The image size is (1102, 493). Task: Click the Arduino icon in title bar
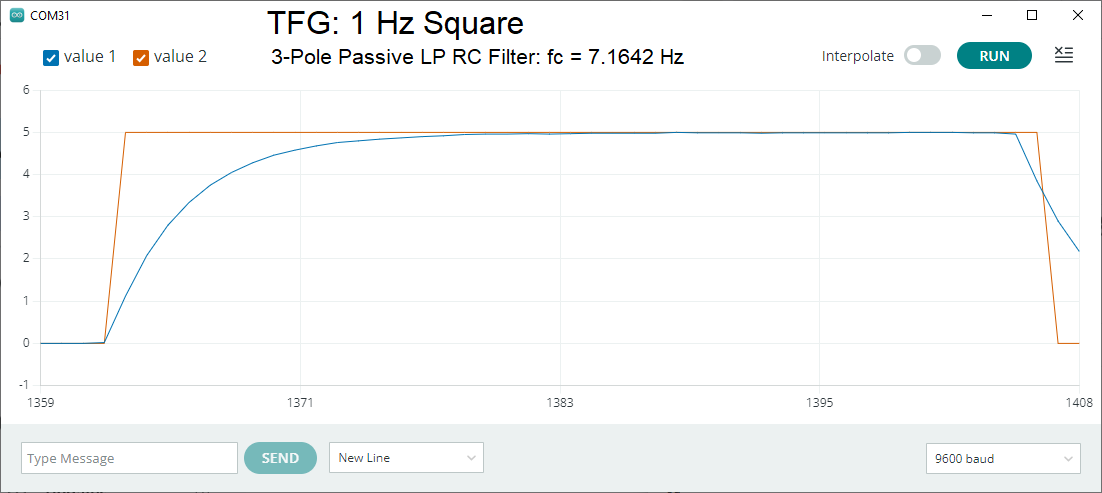17,16
